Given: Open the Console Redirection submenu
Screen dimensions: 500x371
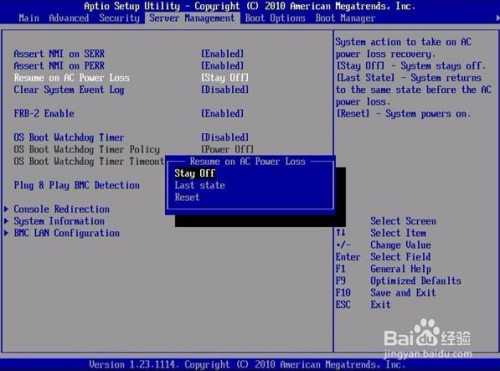Looking at the screenshot, I should (x=62, y=209).
